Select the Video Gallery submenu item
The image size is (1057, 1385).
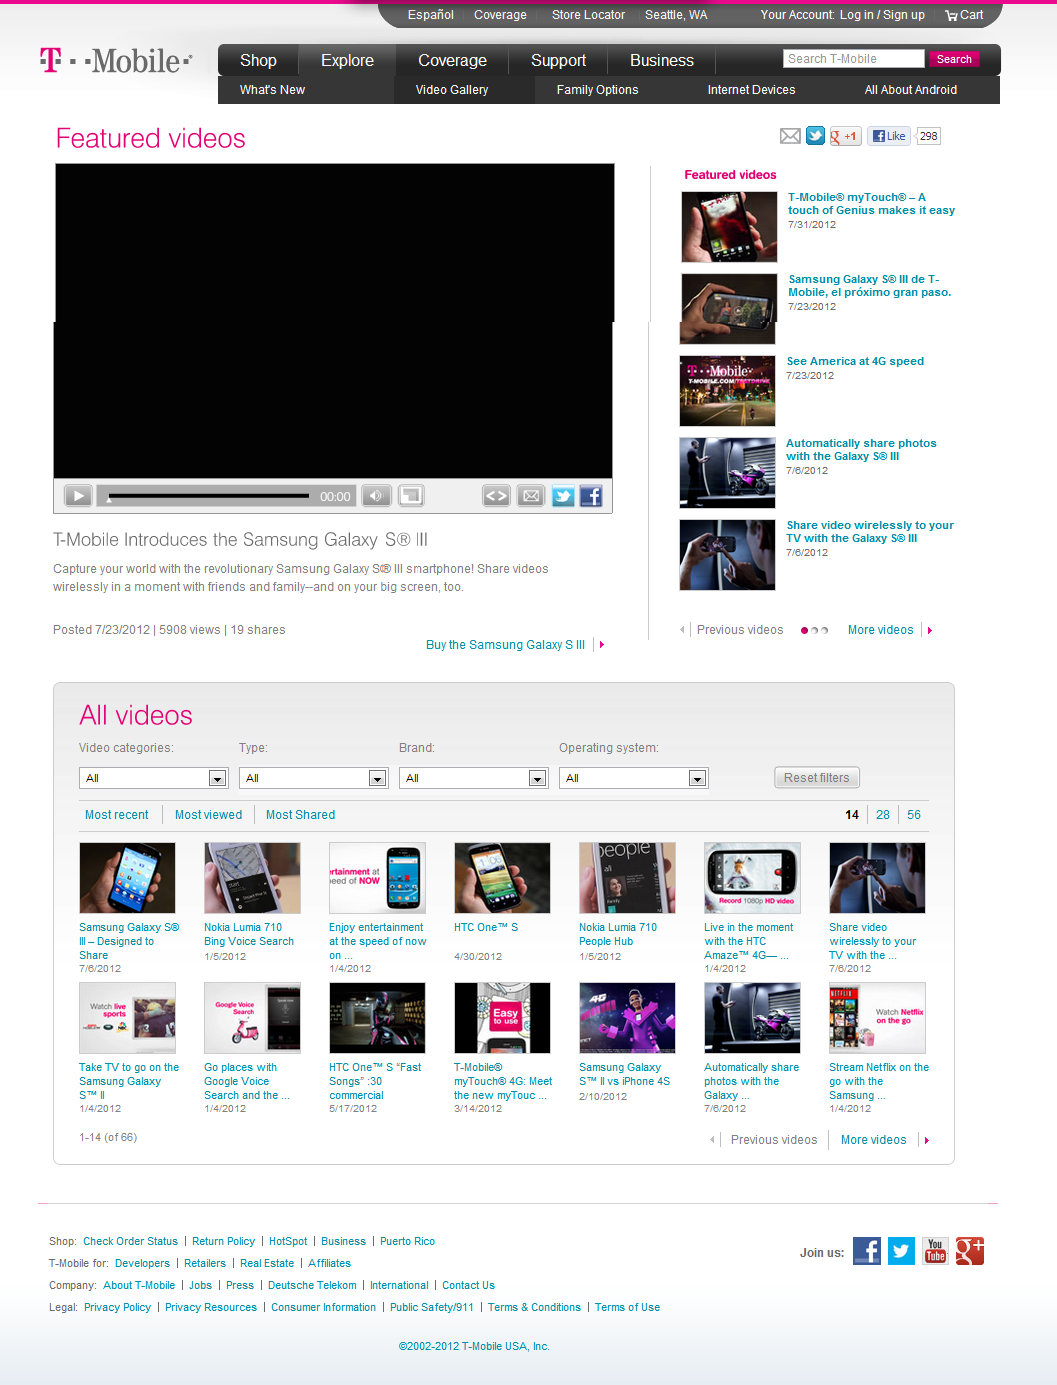(x=452, y=90)
